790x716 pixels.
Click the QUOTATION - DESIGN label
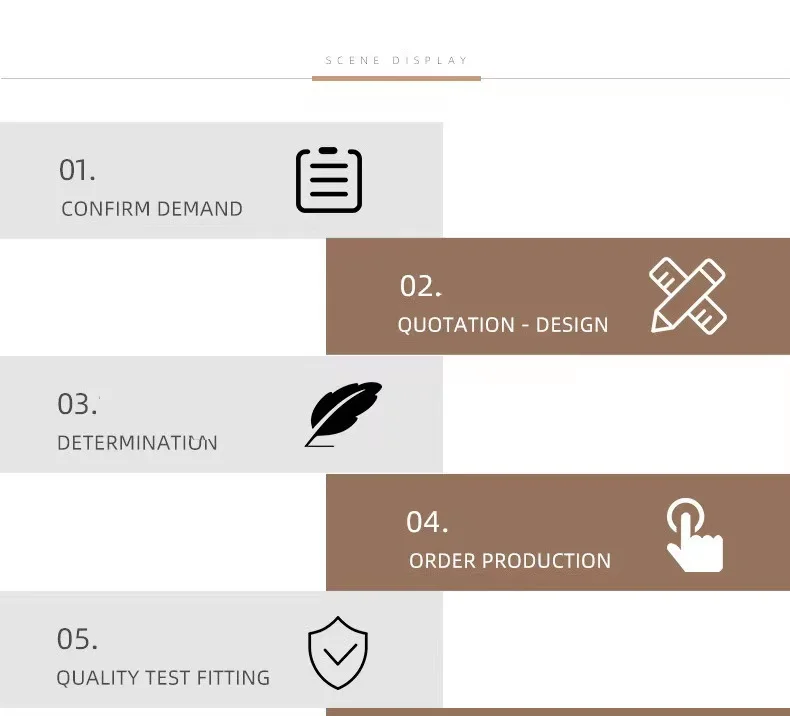click(503, 325)
